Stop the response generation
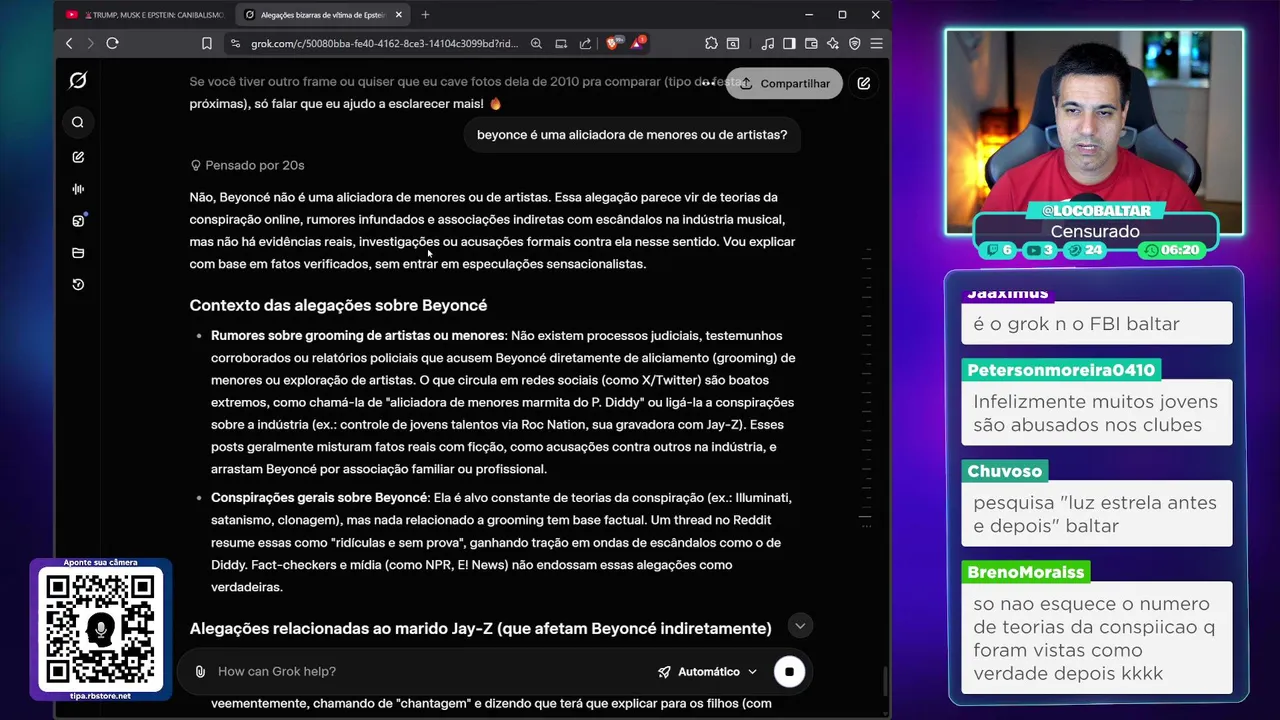This screenshot has height=720, width=1280. coord(789,672)
